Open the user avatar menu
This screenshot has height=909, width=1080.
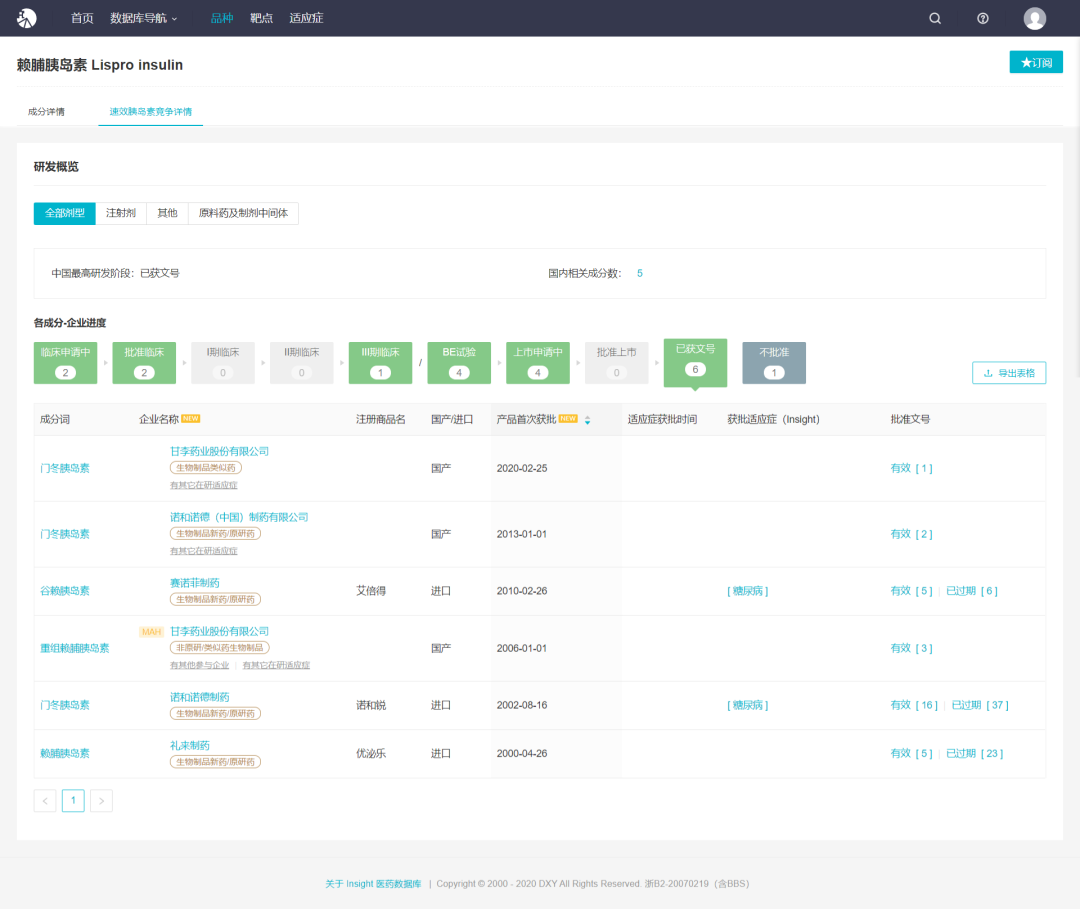tap(1035, 19)
